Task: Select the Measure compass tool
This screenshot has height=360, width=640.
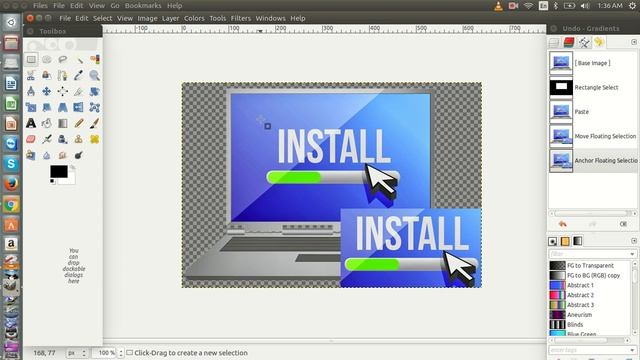Action: tap(31, 91)
